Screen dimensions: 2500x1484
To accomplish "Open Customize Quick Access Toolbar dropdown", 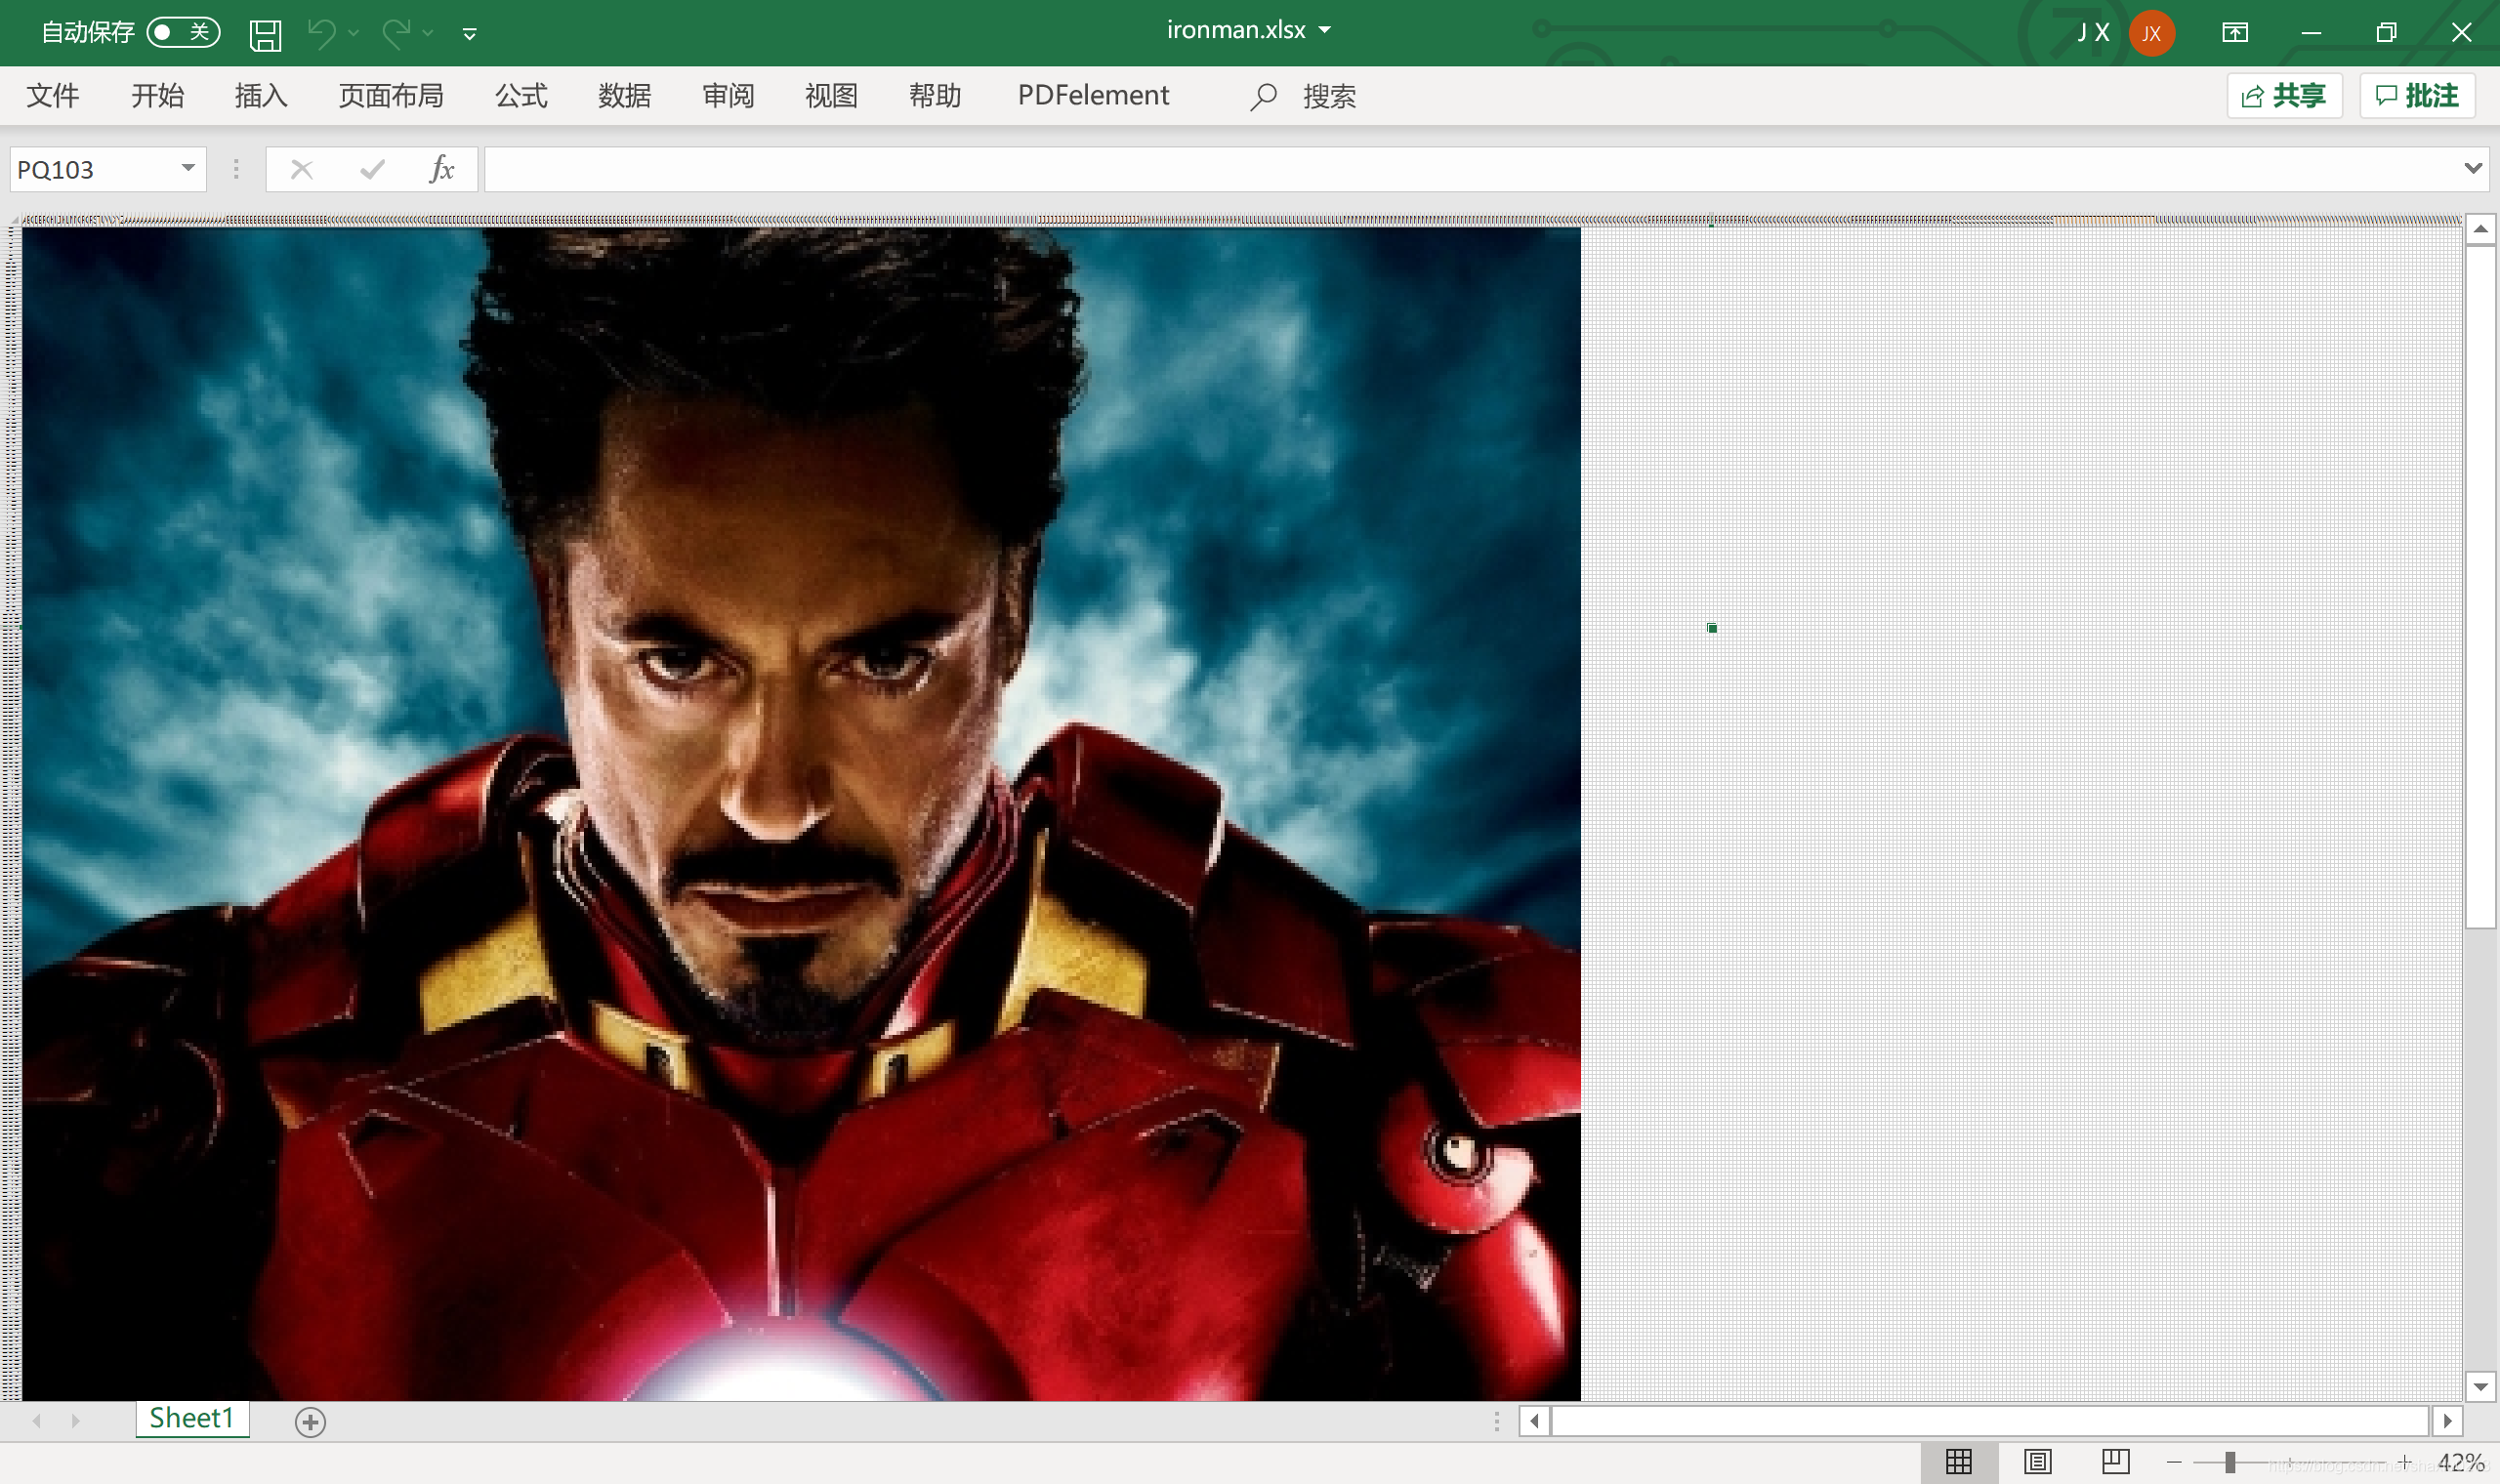I will click(x=469, y=34).
